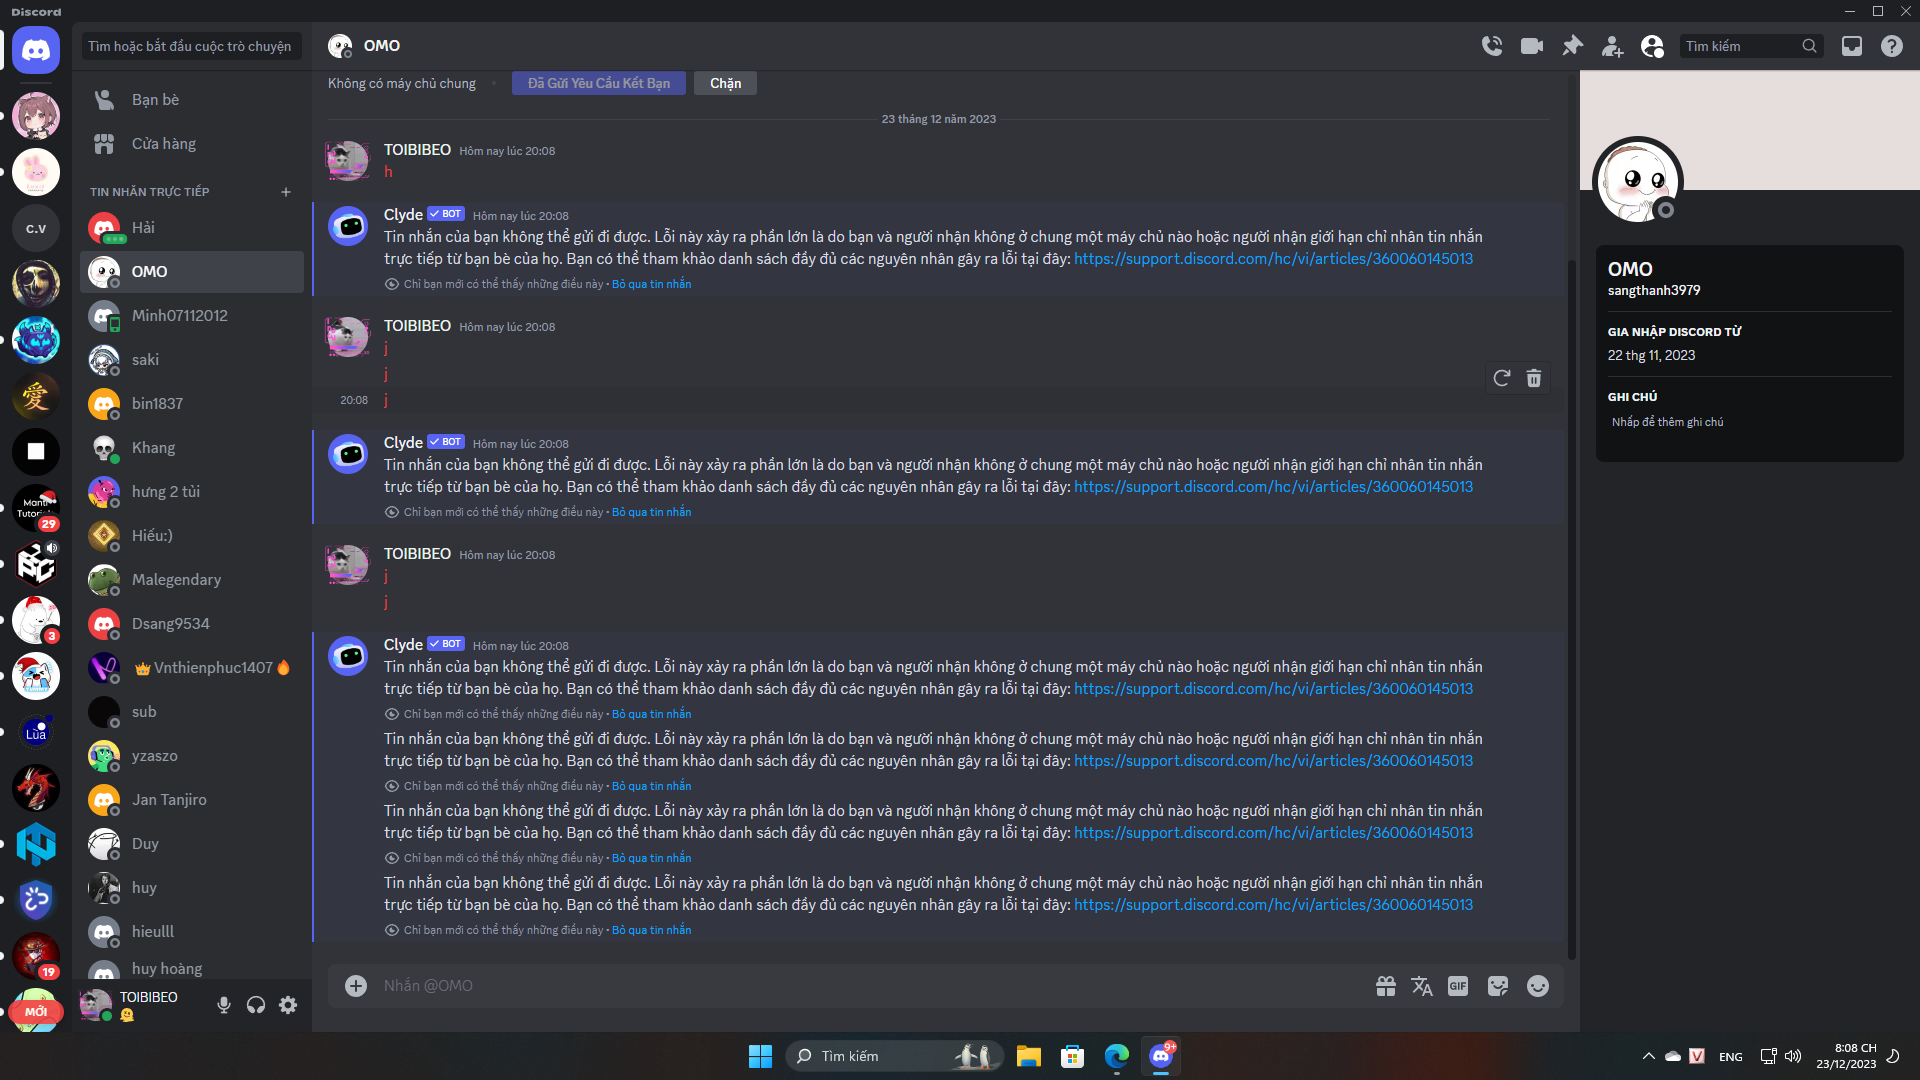This screenshot has width=1920, height=1080.
Task: Start a video call
Action: (x=1532, y=46)
